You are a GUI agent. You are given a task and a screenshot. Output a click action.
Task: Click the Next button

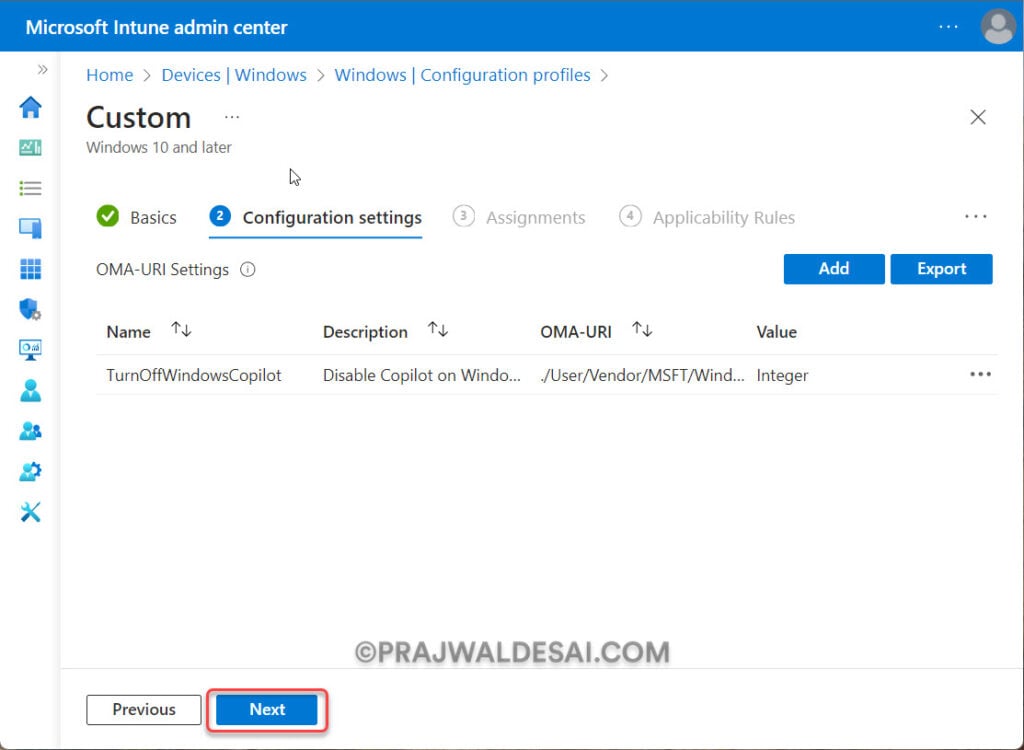(x=266, y=709)
